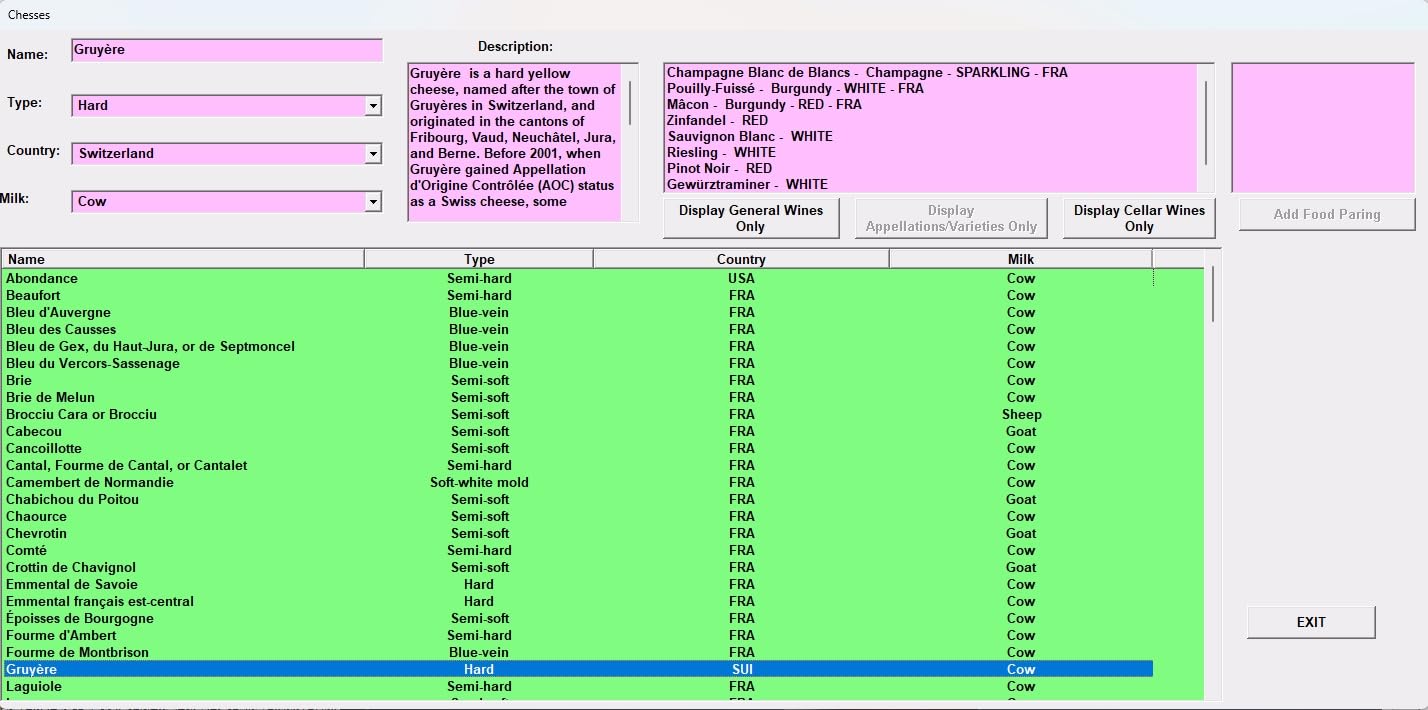Image resolution: width=1428 pixels, height=710 pixels.
Task: Select the Fourme de Montbrison row
Action: pyautogui.click(x=578, y=652)
